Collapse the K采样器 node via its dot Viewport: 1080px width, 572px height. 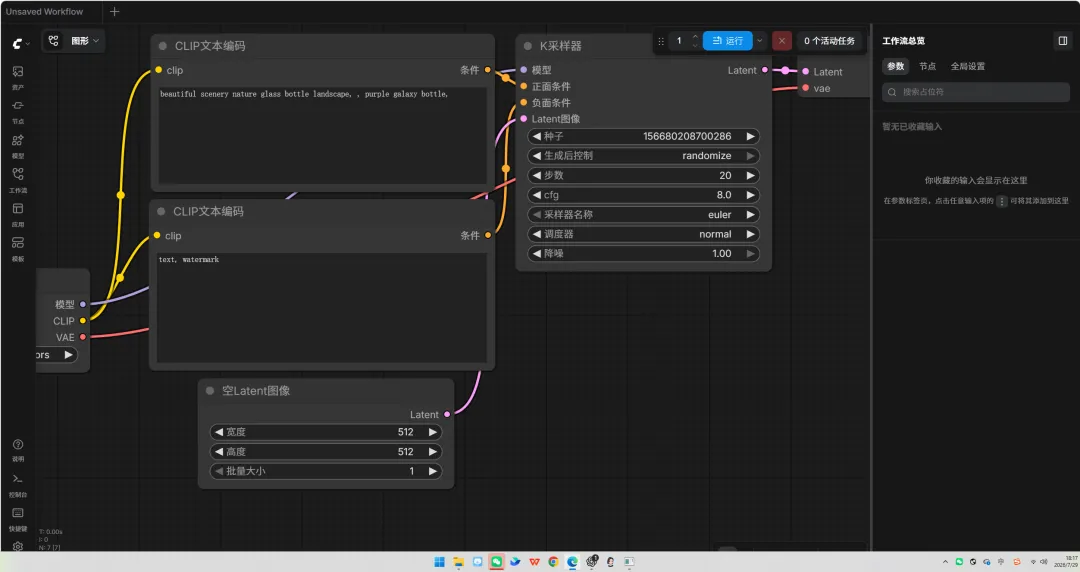(x=528, y=46)
